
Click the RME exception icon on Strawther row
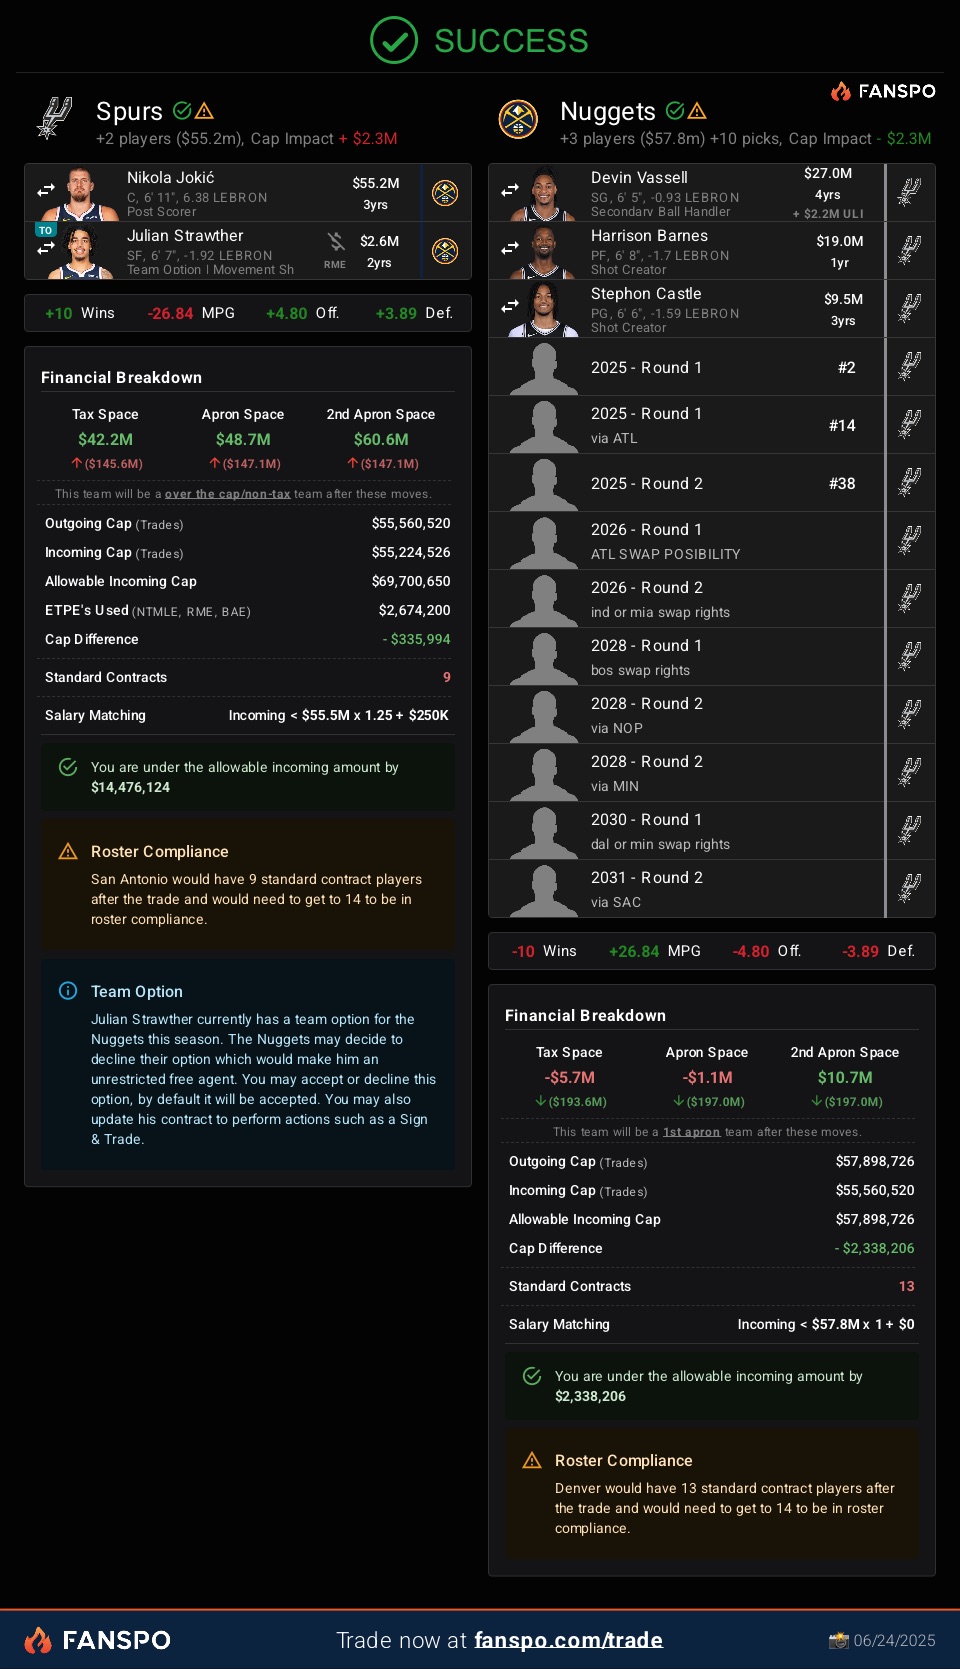(x=336, y=241)
